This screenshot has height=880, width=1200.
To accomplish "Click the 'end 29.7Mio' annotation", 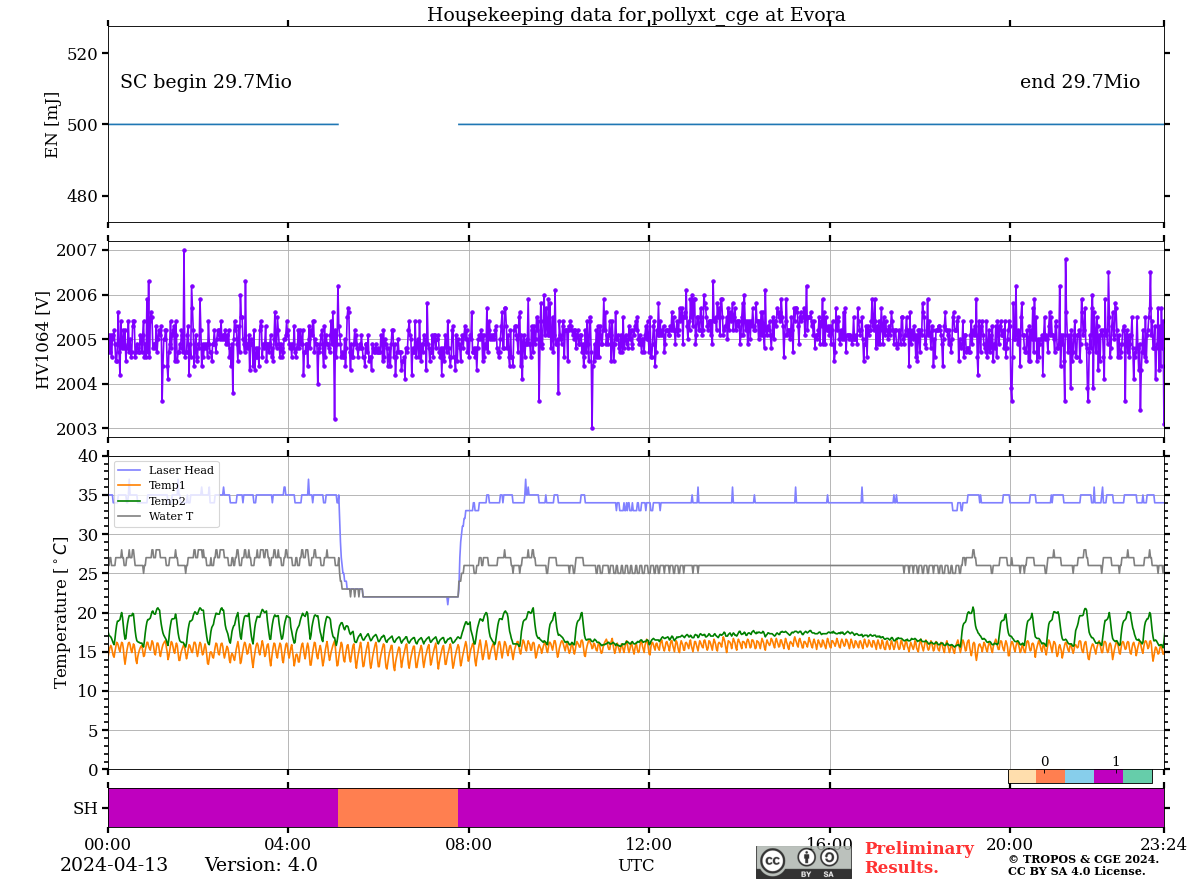I will tap(1080, 82).
